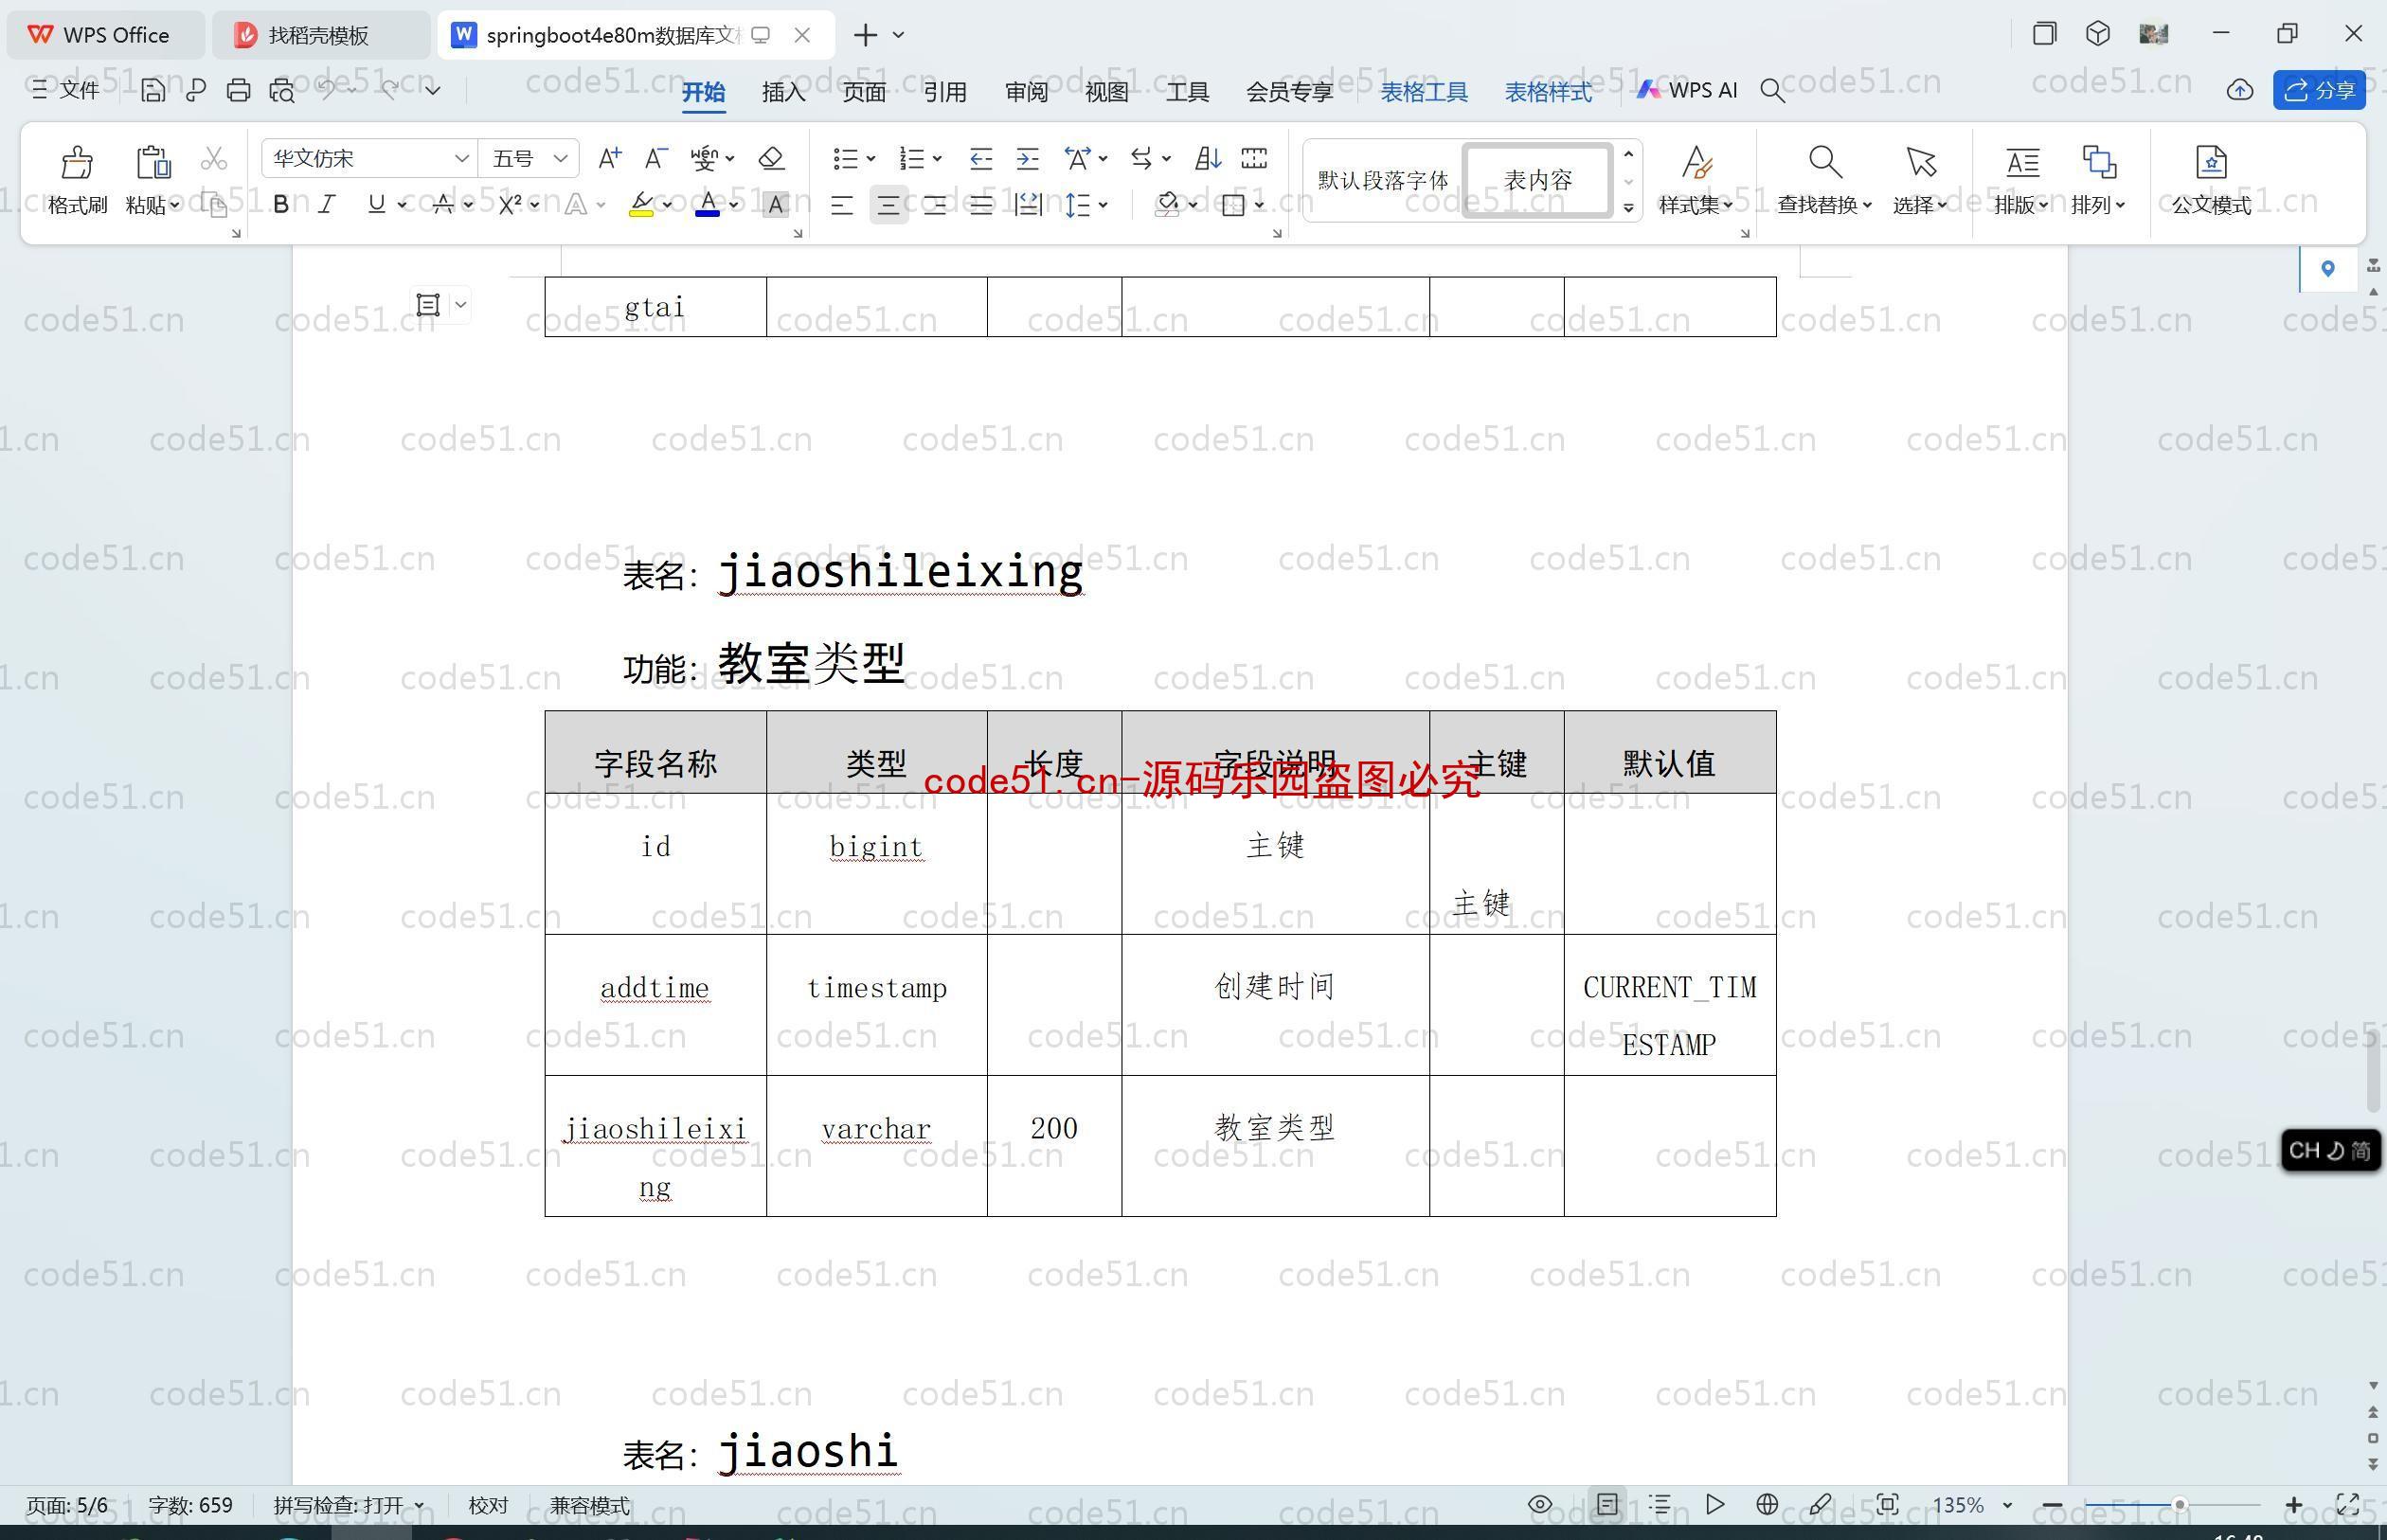The height and width of the screenshot is (1540, 2387).
Task: Click the bold formatting icon
Action: click(282, 207)
